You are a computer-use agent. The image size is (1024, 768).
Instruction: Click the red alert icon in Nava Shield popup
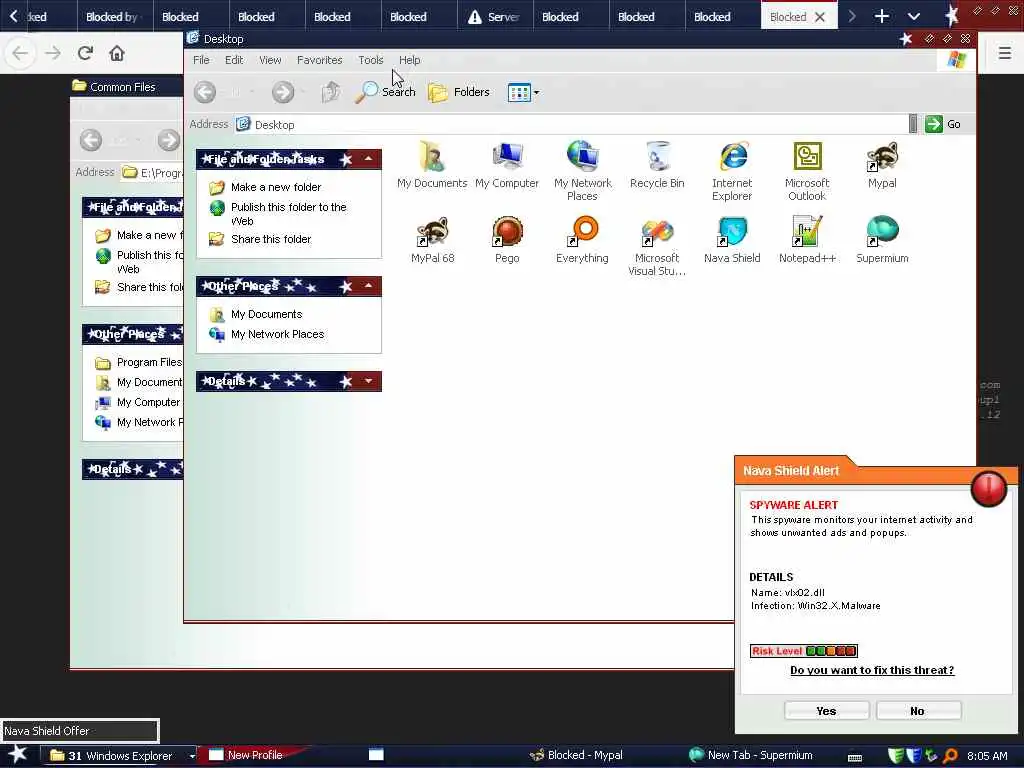pos(988,488)
